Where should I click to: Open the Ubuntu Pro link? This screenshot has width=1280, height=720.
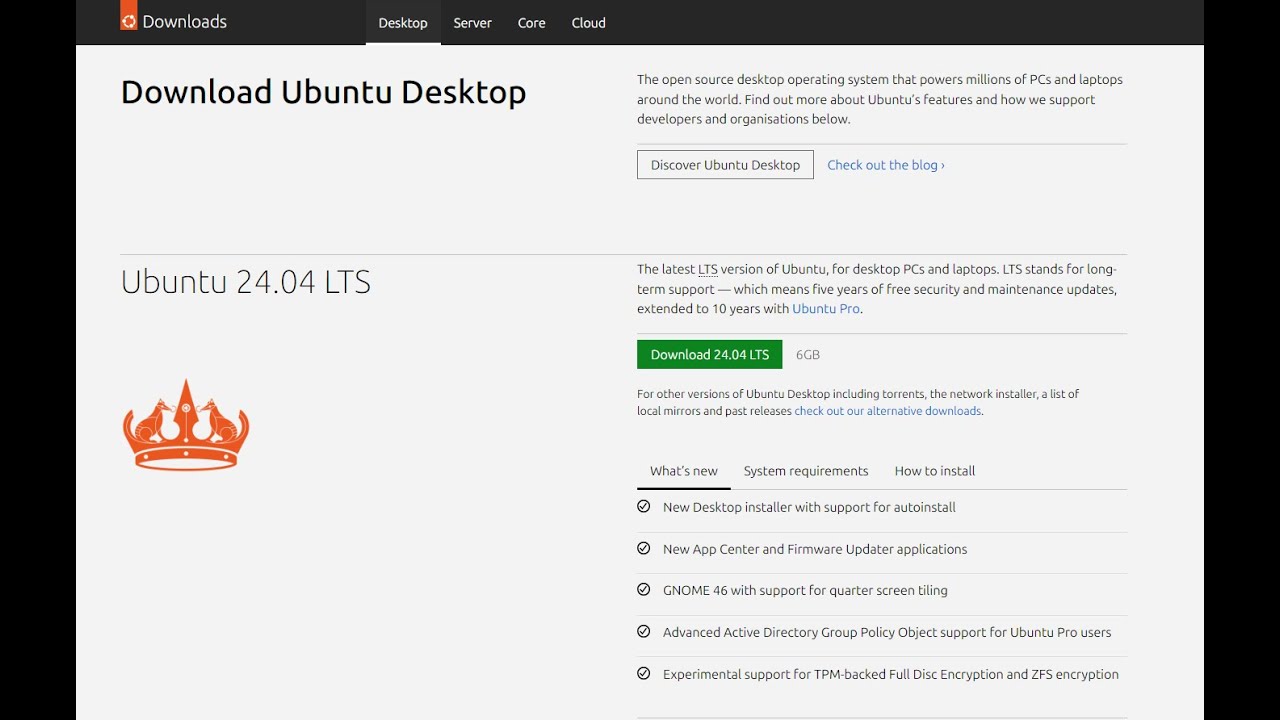826,309
